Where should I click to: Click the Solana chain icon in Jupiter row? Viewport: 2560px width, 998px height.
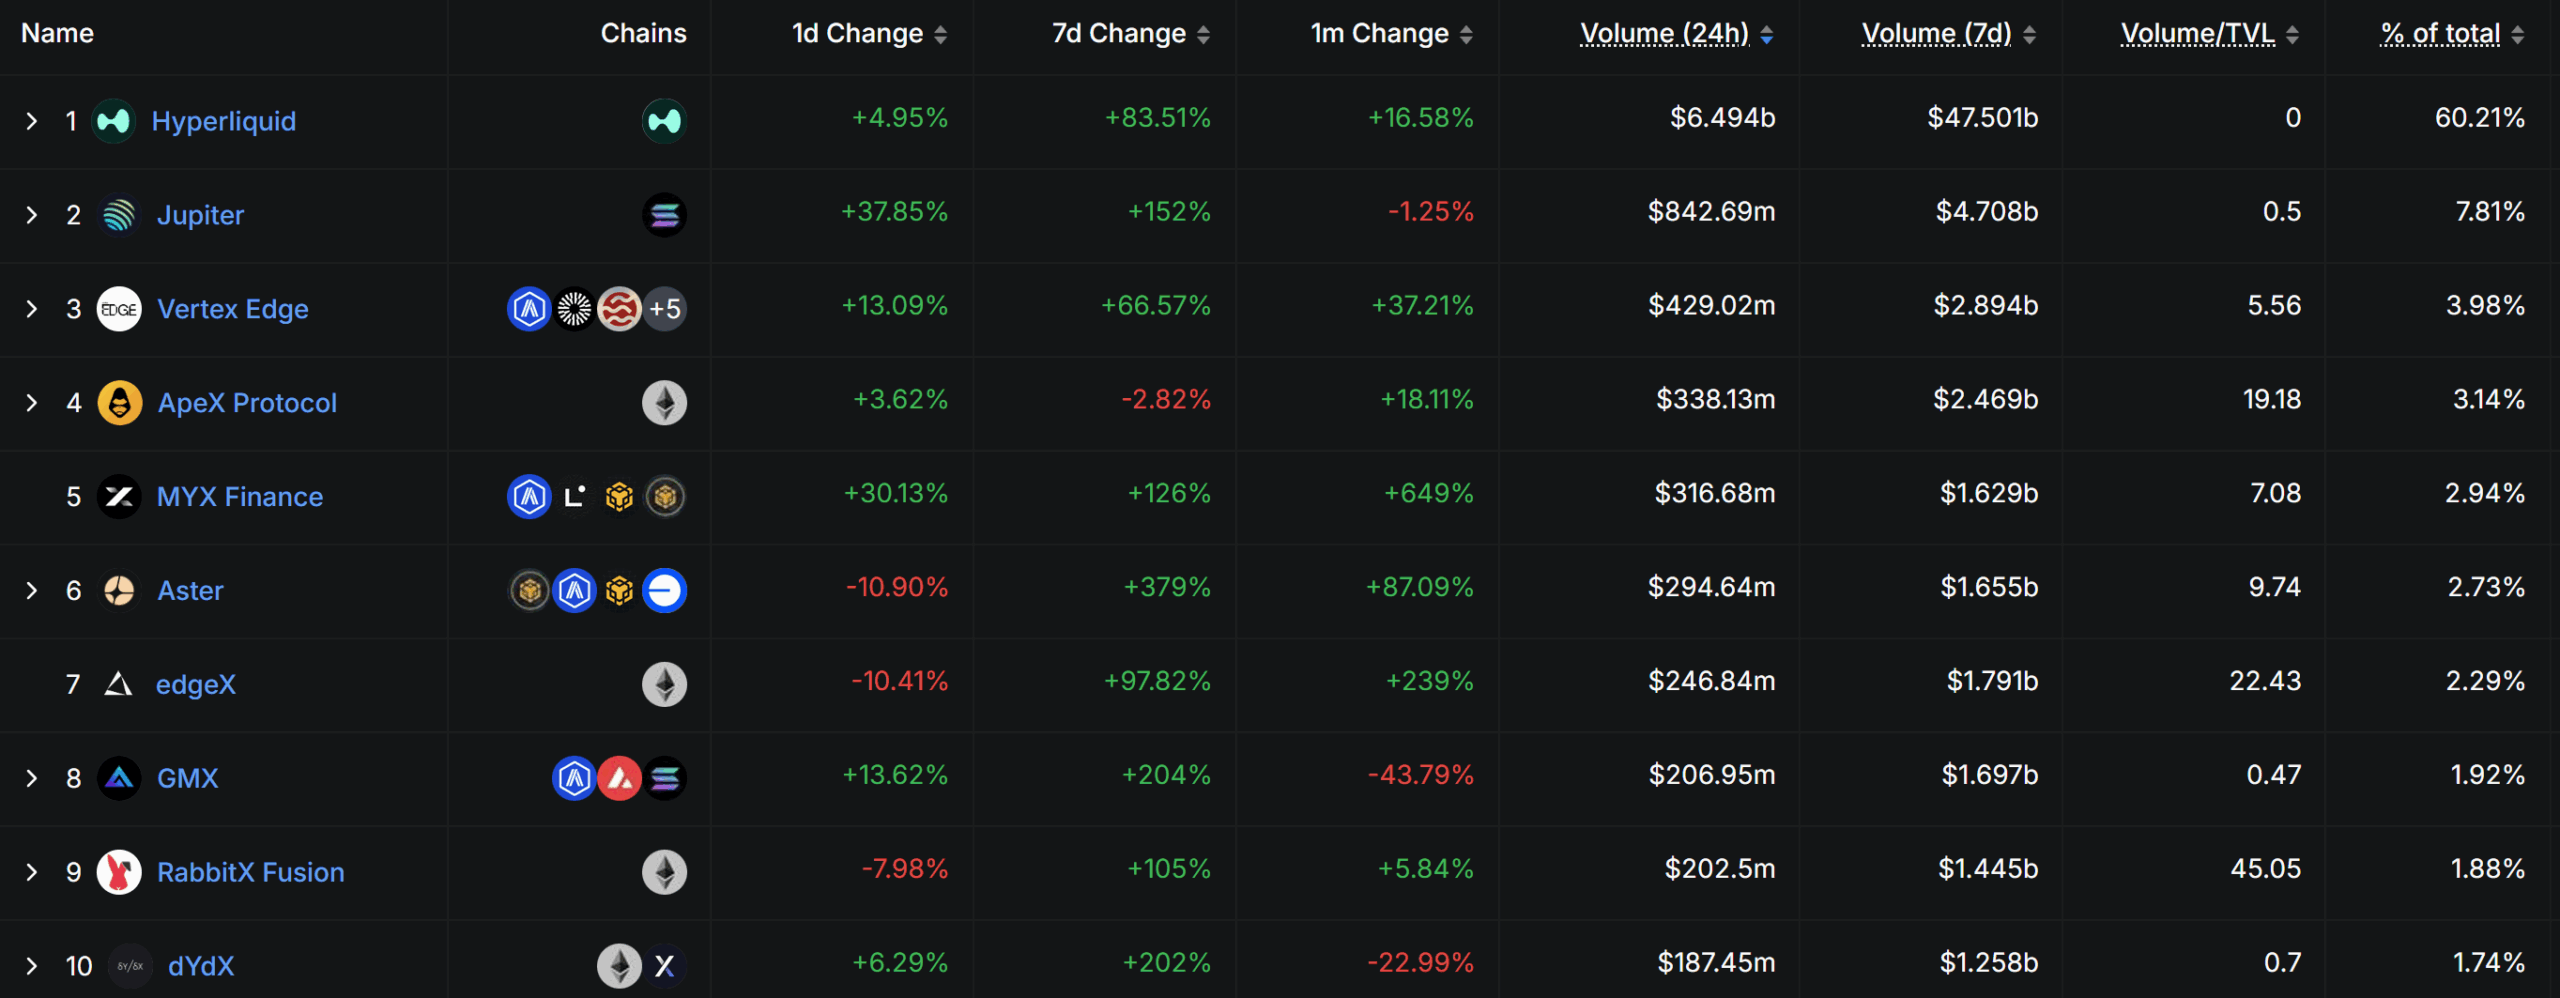tap(664, 215)
